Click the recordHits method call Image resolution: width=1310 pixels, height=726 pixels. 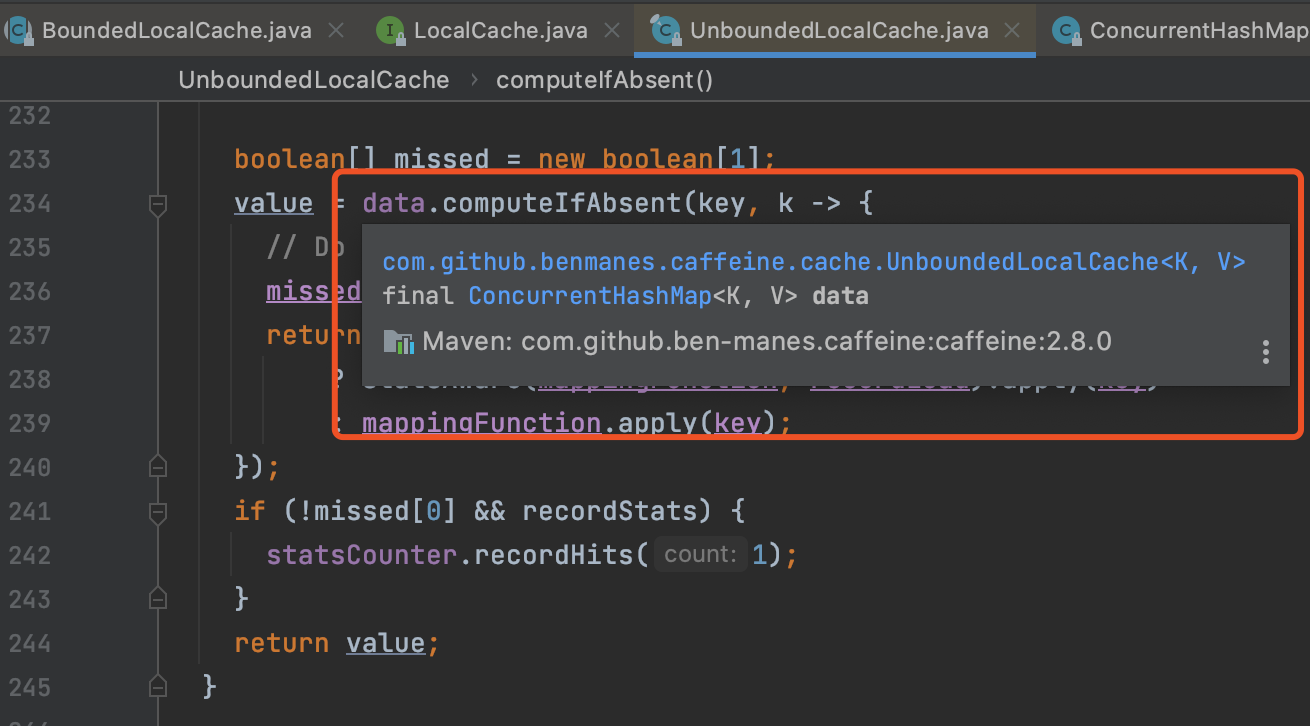click(554, 555)
